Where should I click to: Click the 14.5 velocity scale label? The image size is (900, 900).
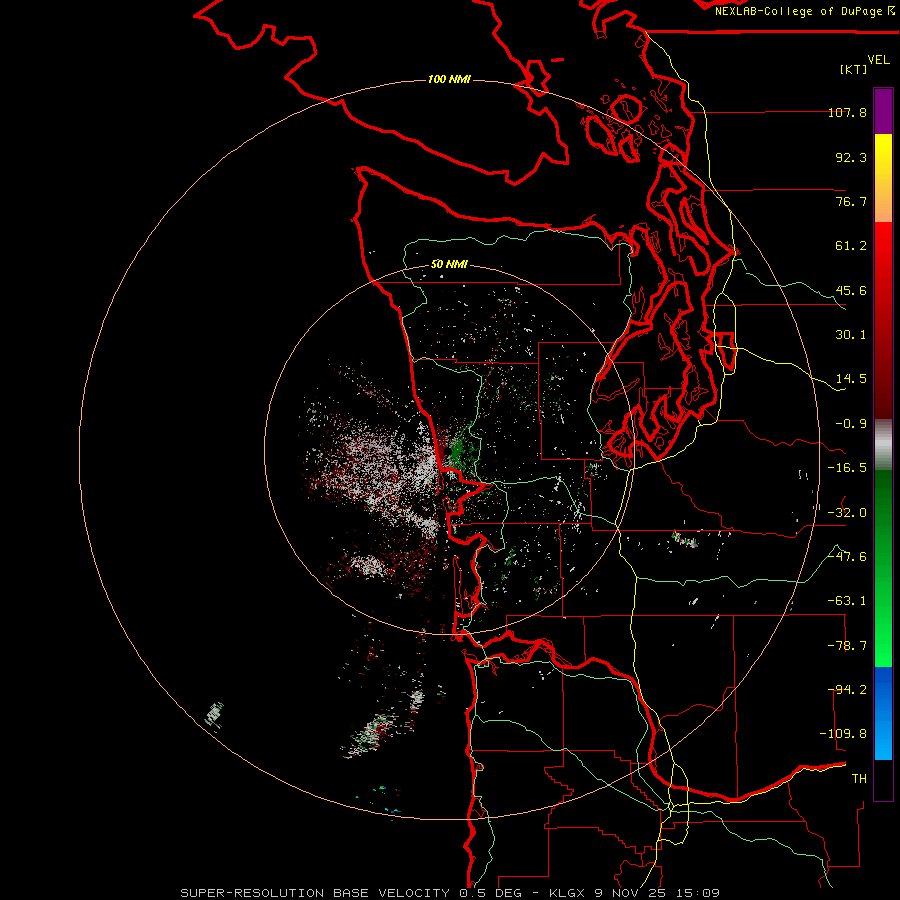851,379
